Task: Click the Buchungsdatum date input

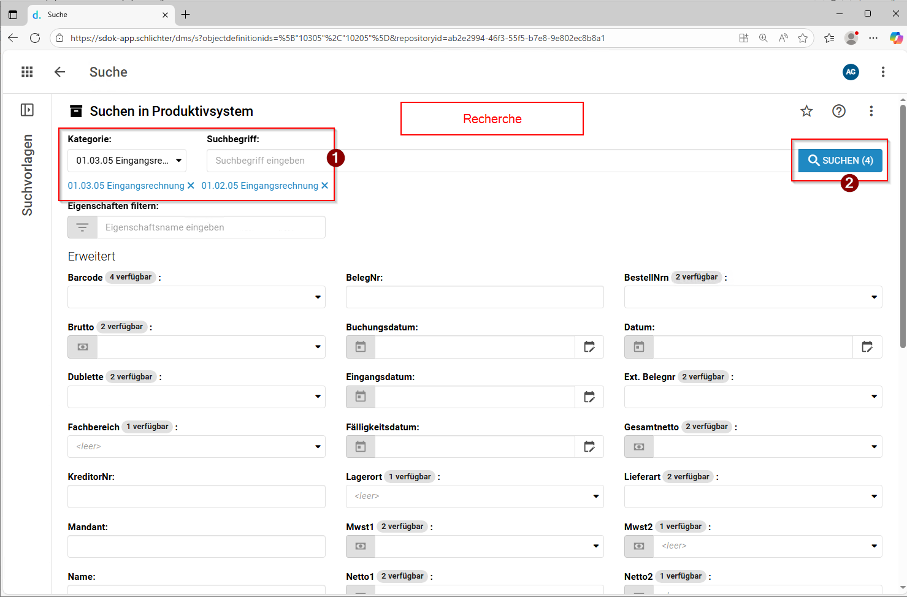Action: coord(475,347)
